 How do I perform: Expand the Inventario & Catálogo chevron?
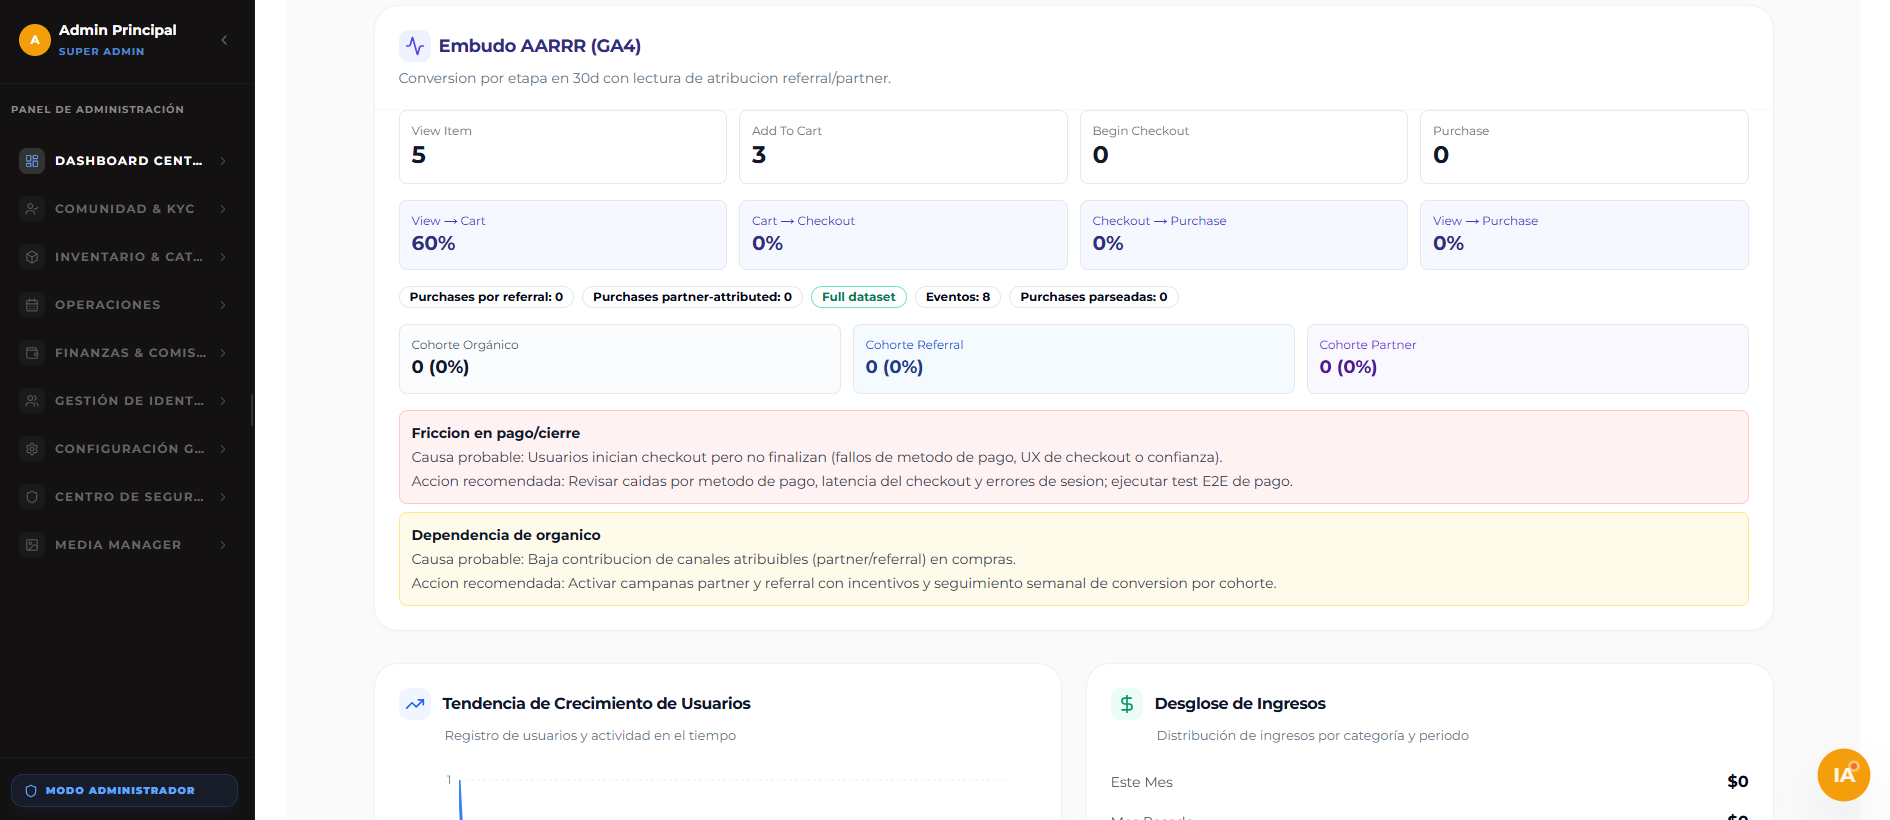click(223, 257)
